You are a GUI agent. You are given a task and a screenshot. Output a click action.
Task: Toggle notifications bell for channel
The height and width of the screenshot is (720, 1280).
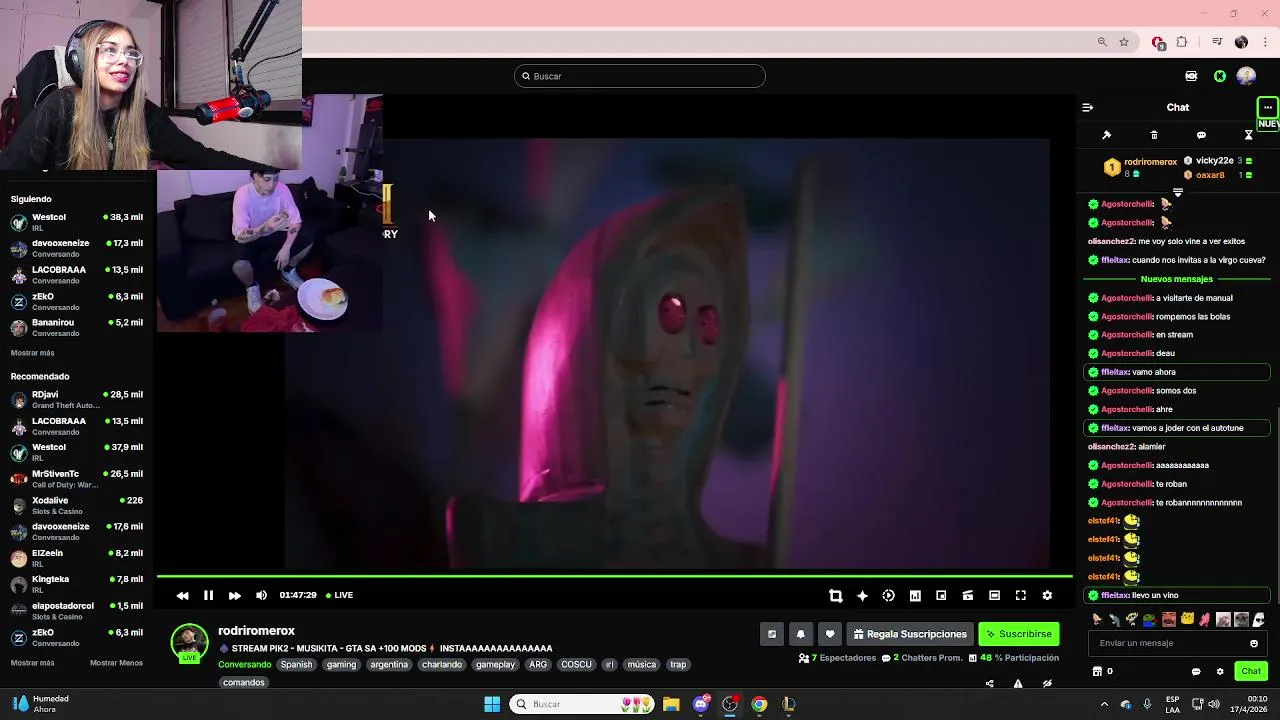(x=800, y=634)
